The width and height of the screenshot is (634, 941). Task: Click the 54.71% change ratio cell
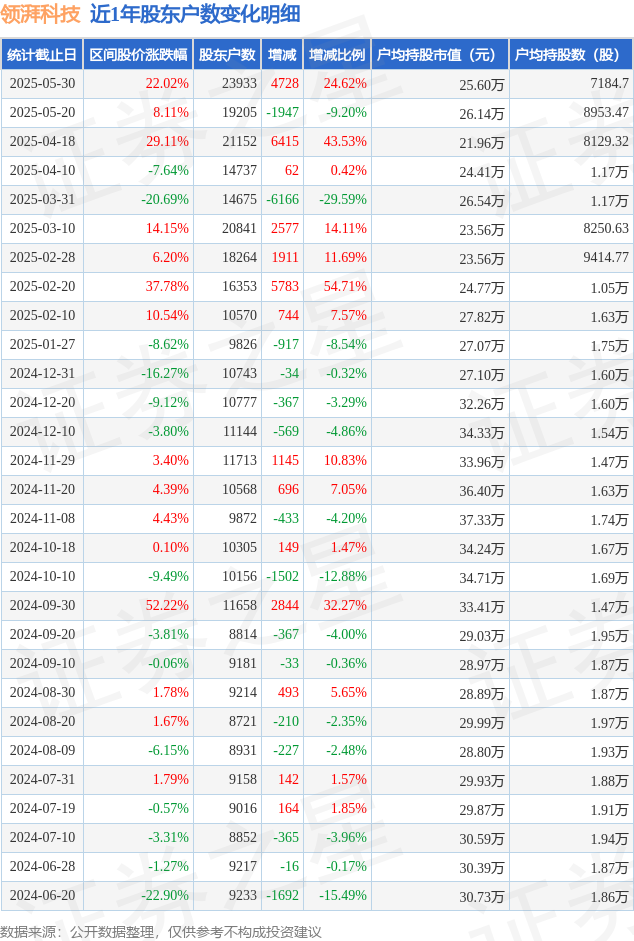point(345,286)
